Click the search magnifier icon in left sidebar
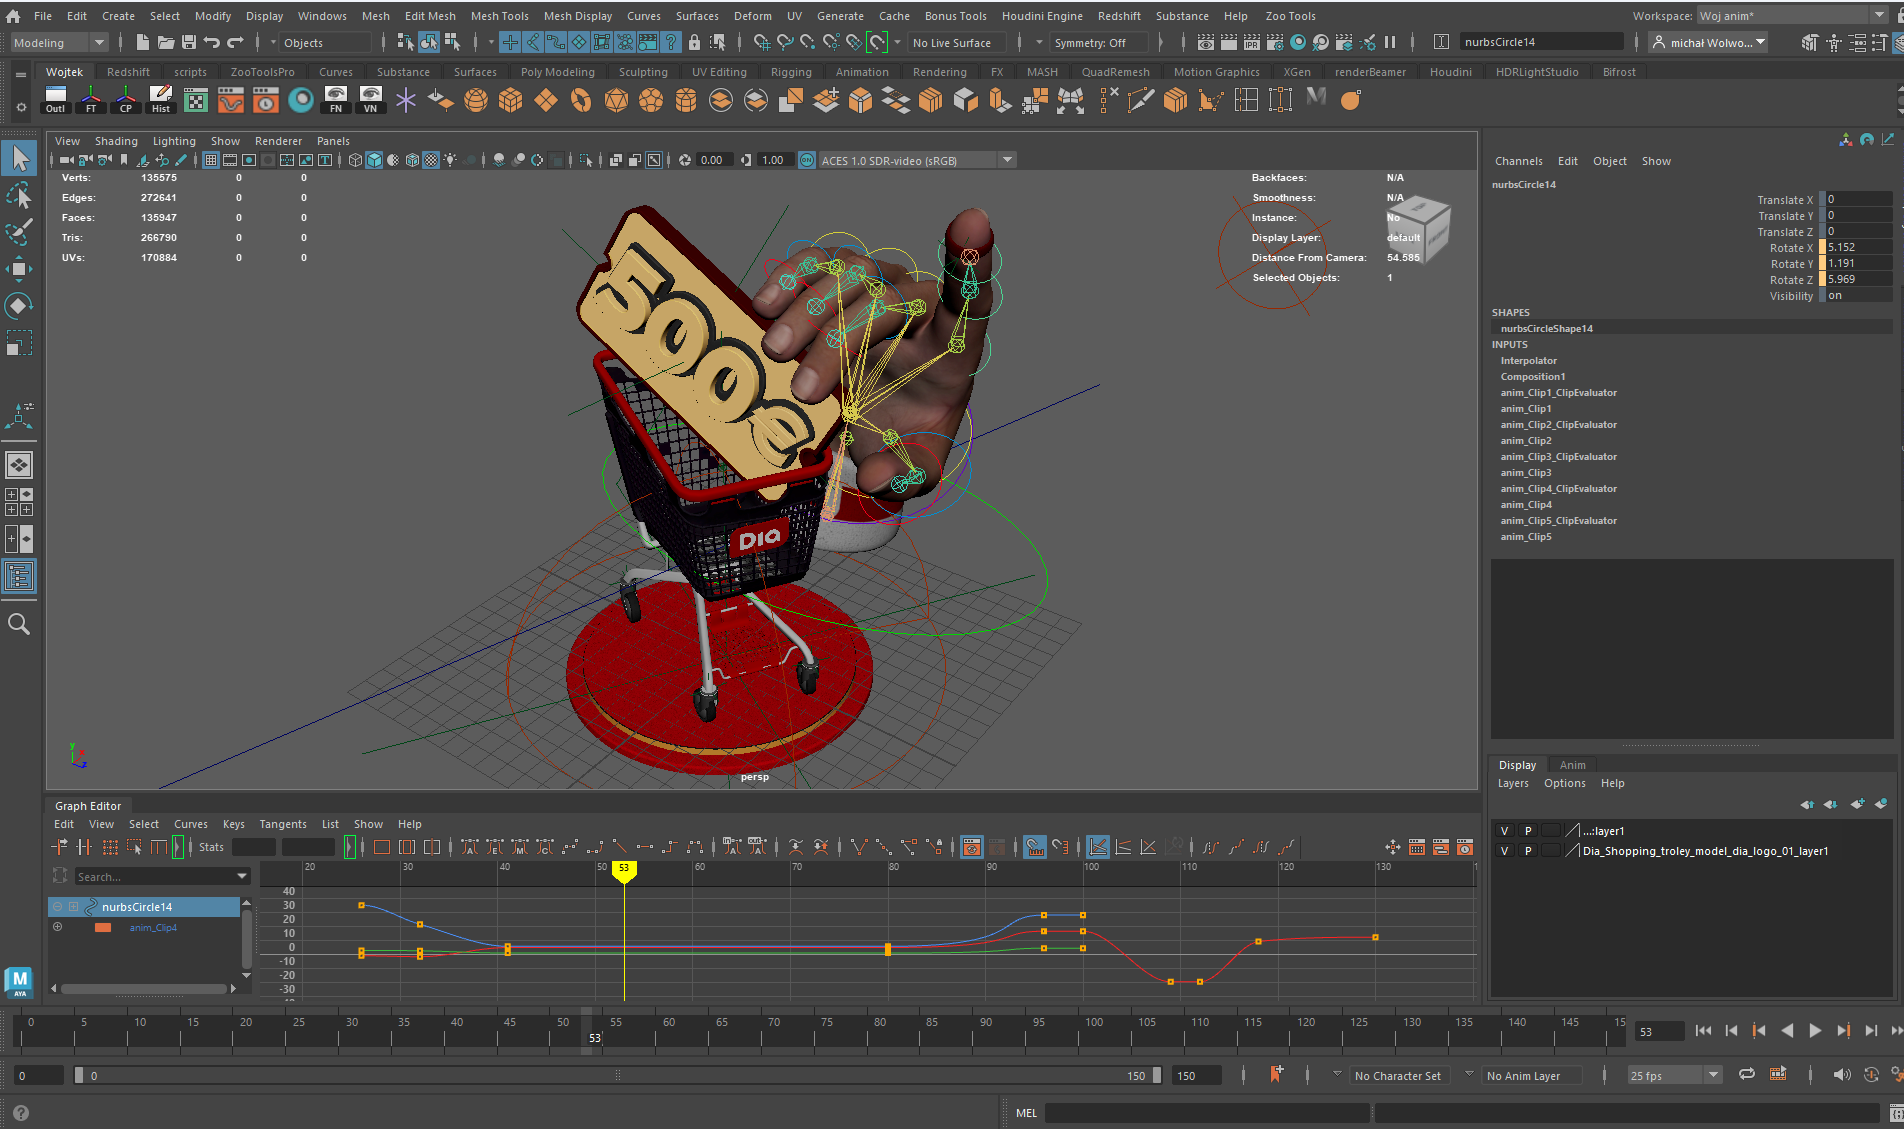The height and width of the screenshot is (1129, 1904). pyautogui.click(x=19, y=624)
